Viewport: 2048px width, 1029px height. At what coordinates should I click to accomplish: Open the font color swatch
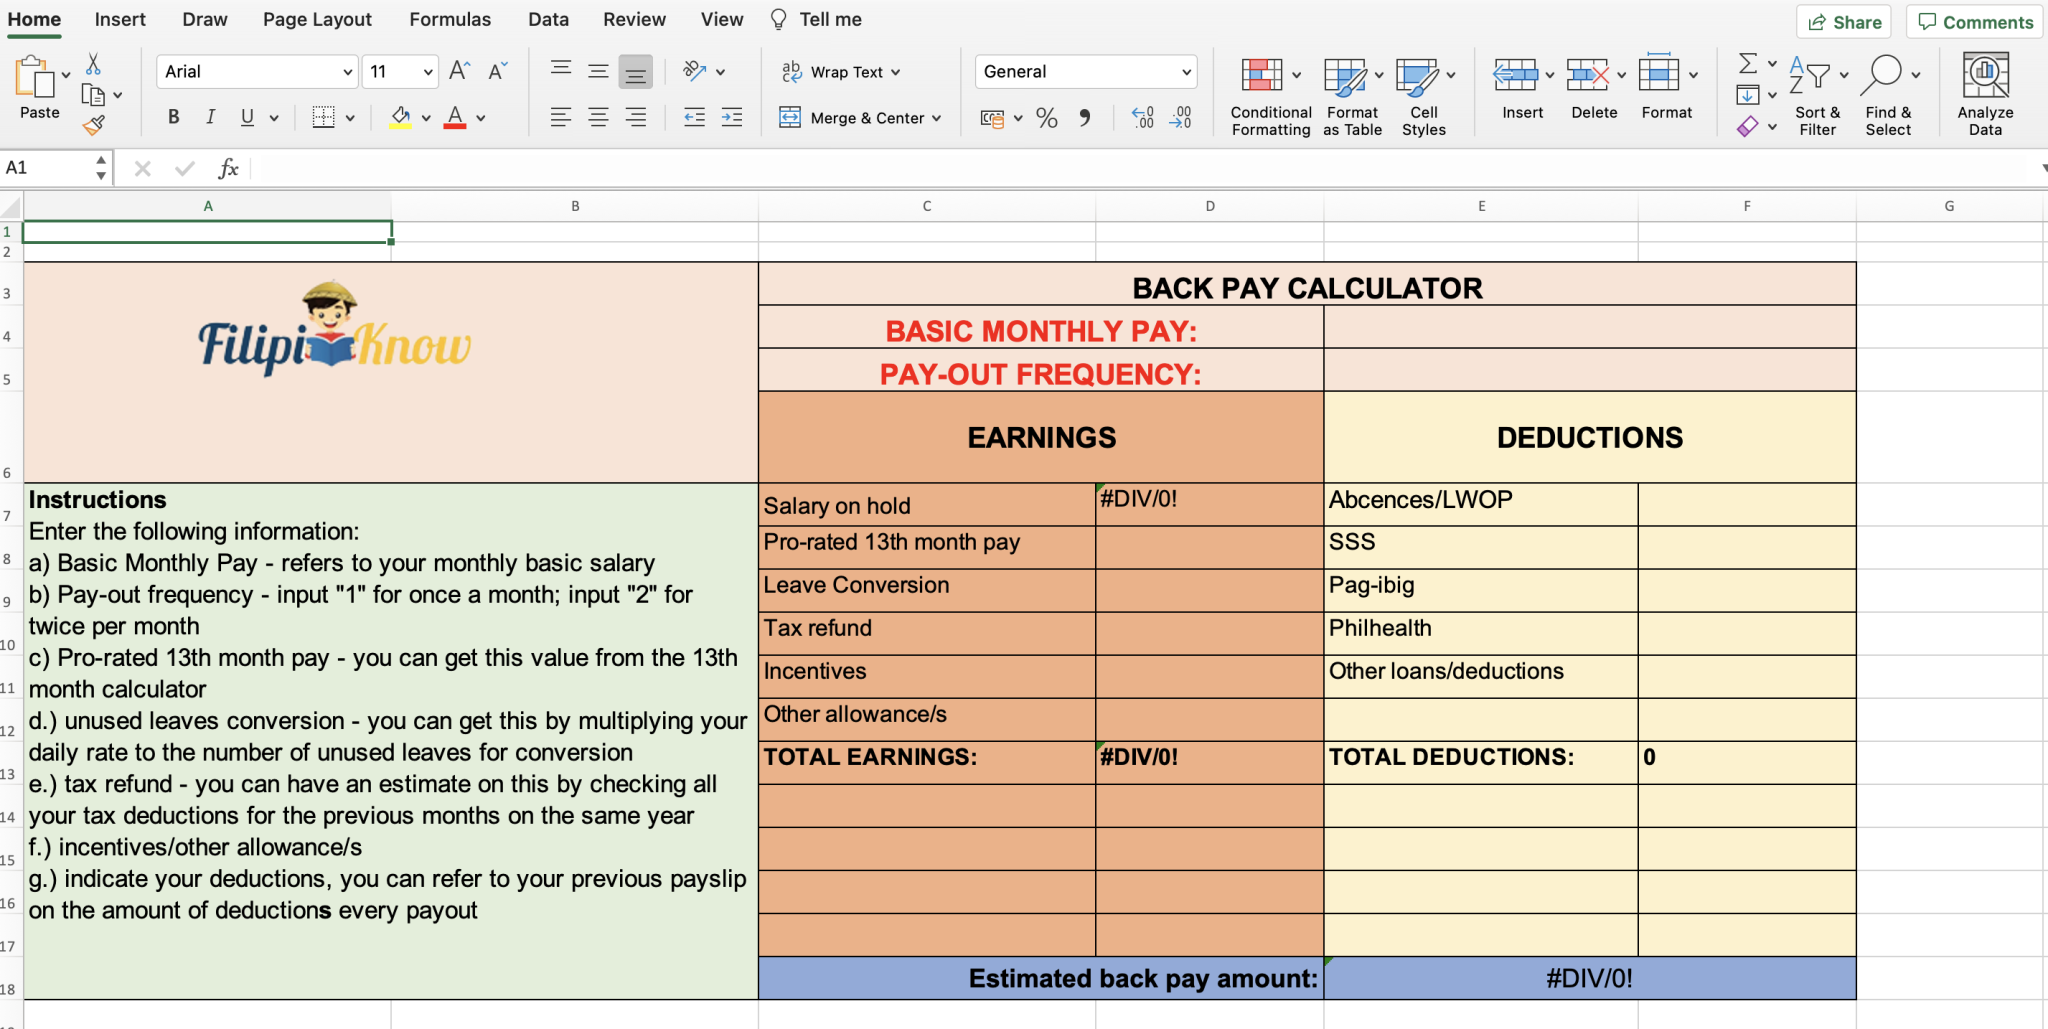[x=455, y=118]
